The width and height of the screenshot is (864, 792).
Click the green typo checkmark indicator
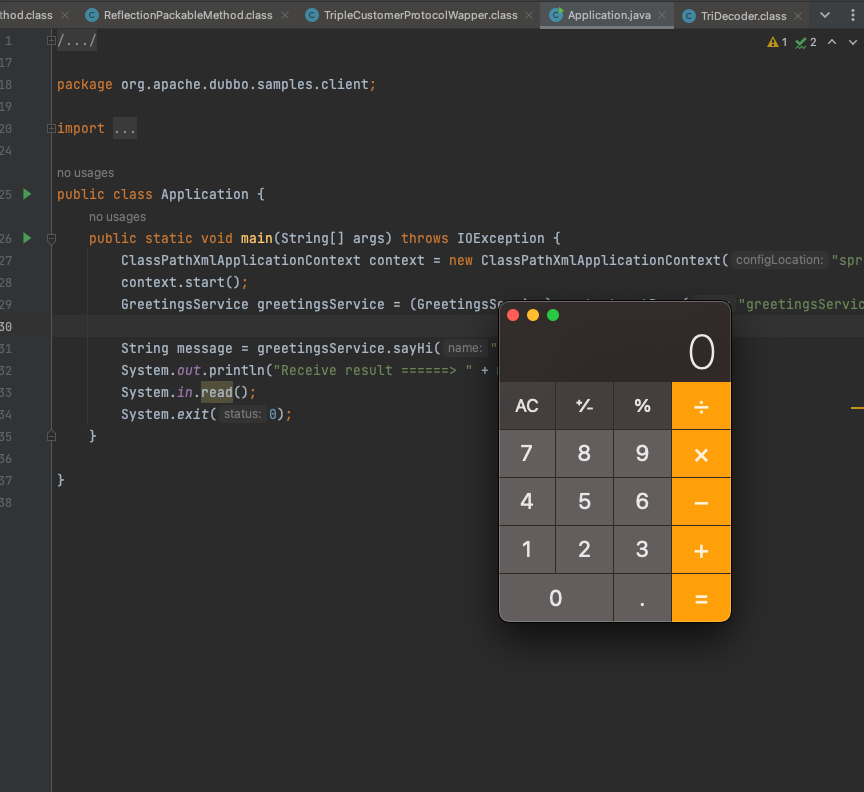[x=801, y=42]
